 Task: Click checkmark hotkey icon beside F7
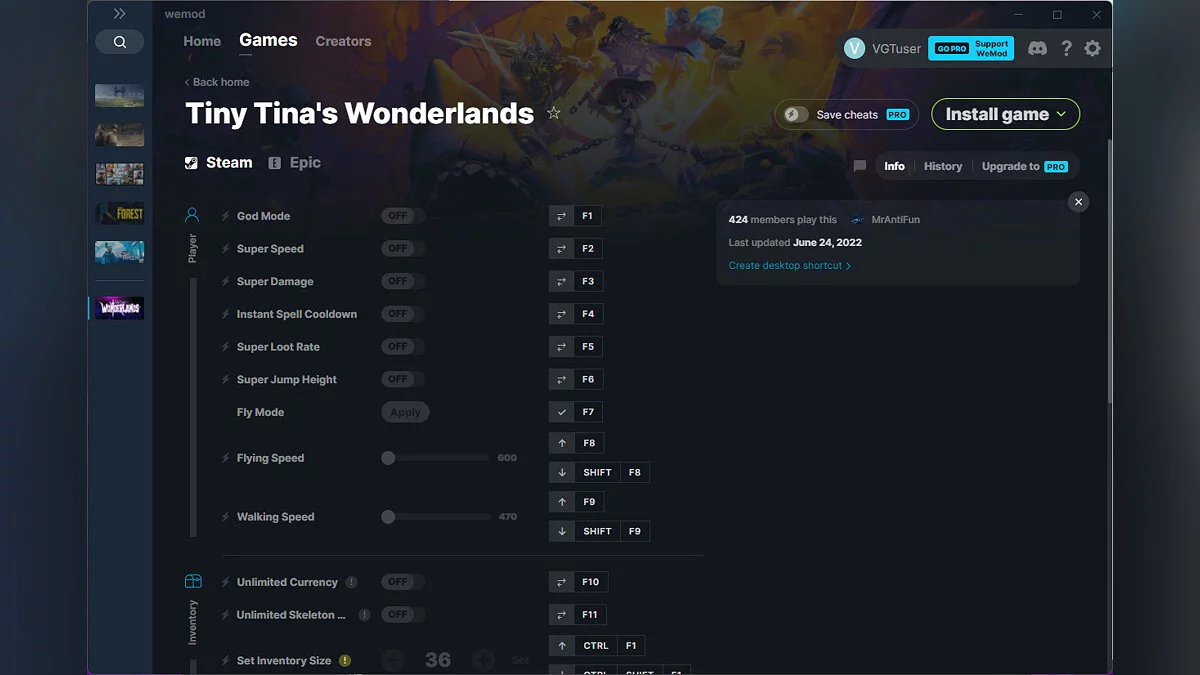click(x=561, y=412)
